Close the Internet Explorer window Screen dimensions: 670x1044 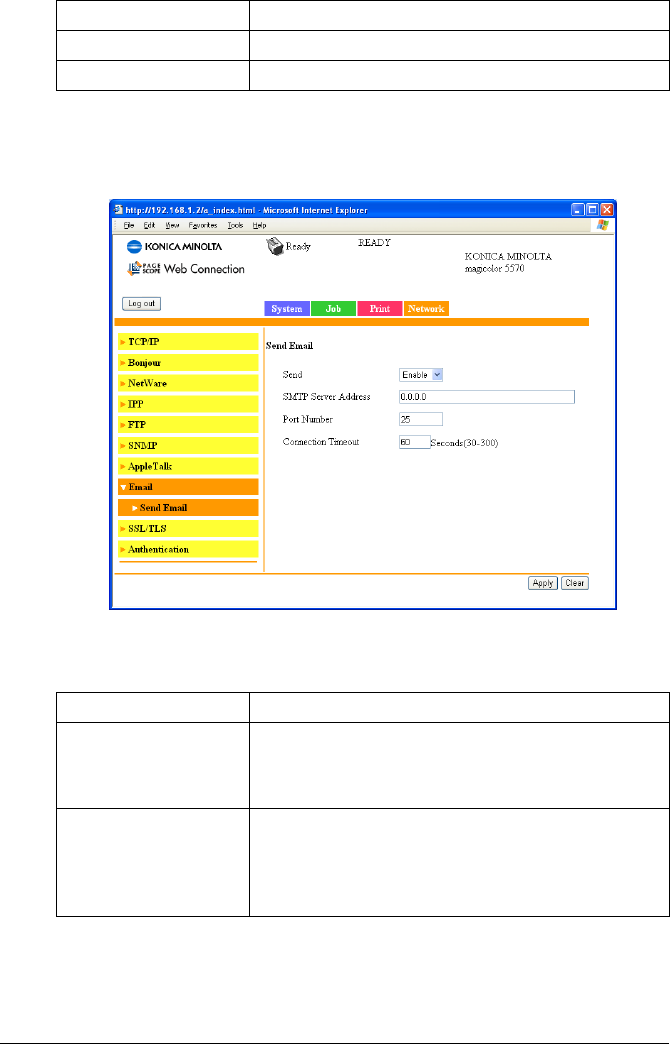click(x=607, y=209)
